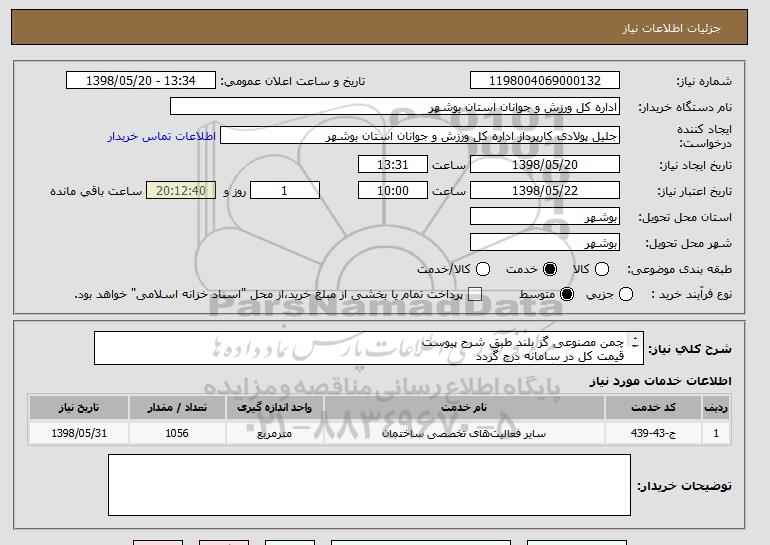
Task: Click the سایر فعالیت‌های تخصصی ساختمان cell
Action: click(x=464, y=433)
